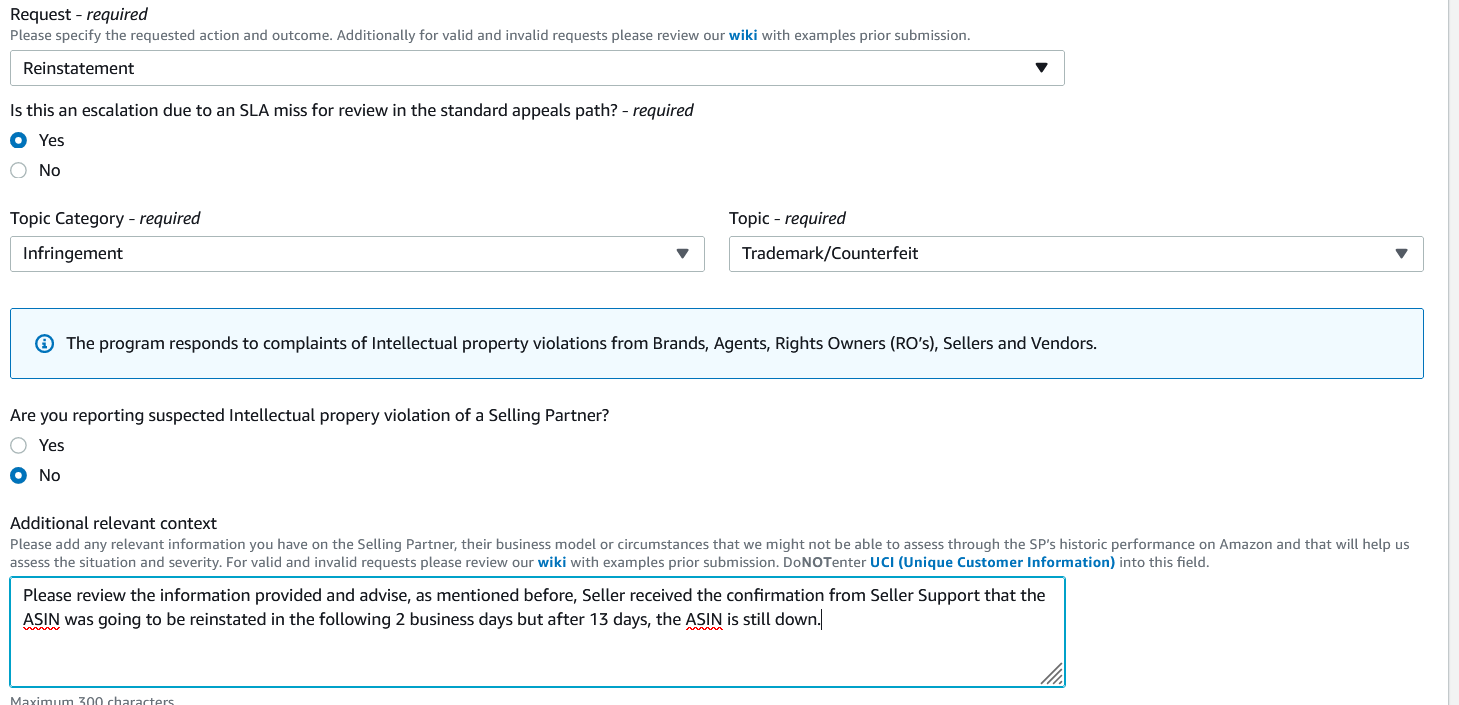The image size is (1459, 705).
Task: Select No for reporting Intellectual property violation
Action: click(18, 475)
